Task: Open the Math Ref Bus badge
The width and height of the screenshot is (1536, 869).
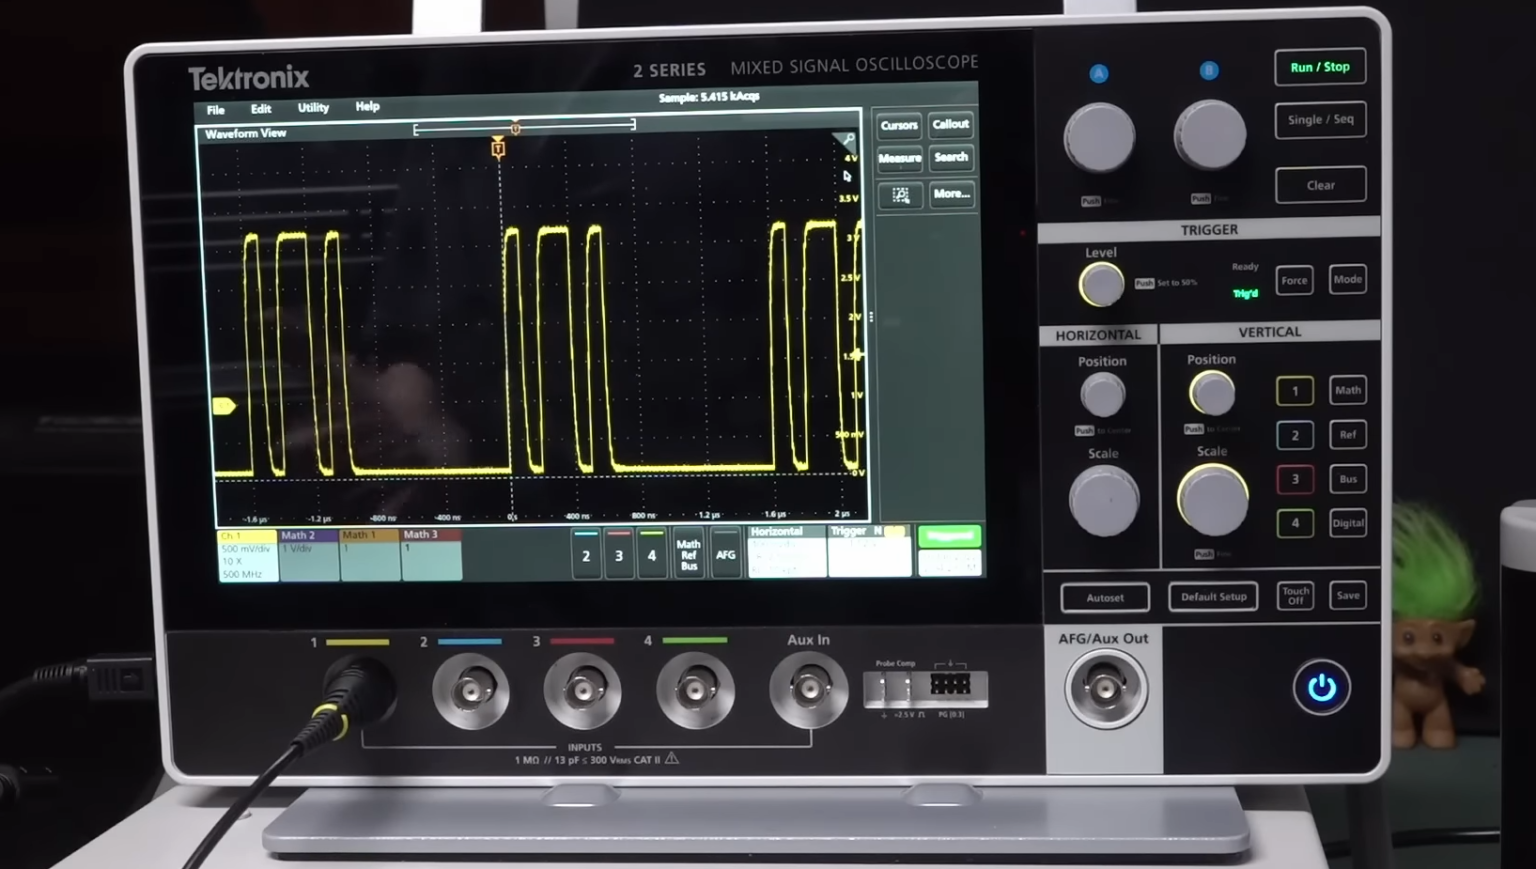Action: [x=687, y=555]
